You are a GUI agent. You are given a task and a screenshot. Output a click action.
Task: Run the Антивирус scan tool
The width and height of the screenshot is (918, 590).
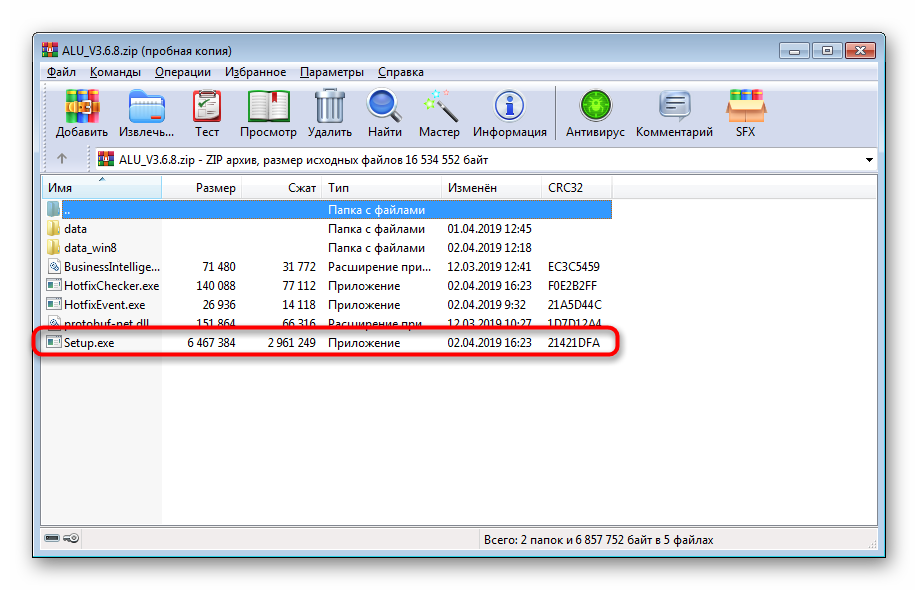pos(595,108)
